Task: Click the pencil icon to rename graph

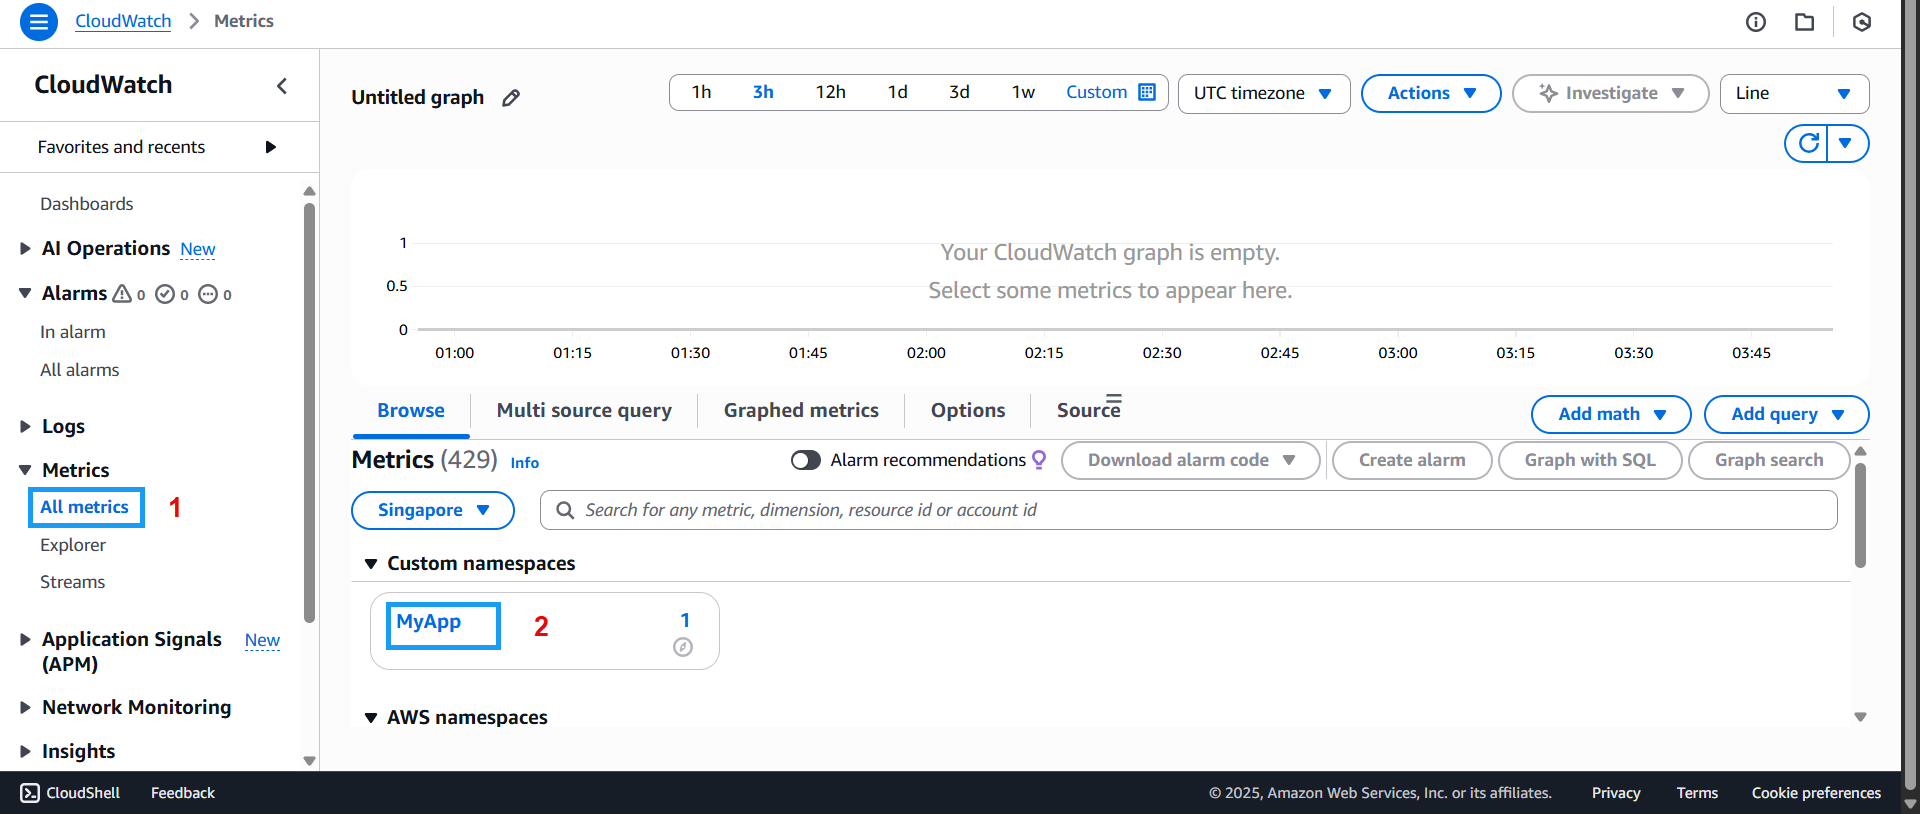Action: [511, 98]
